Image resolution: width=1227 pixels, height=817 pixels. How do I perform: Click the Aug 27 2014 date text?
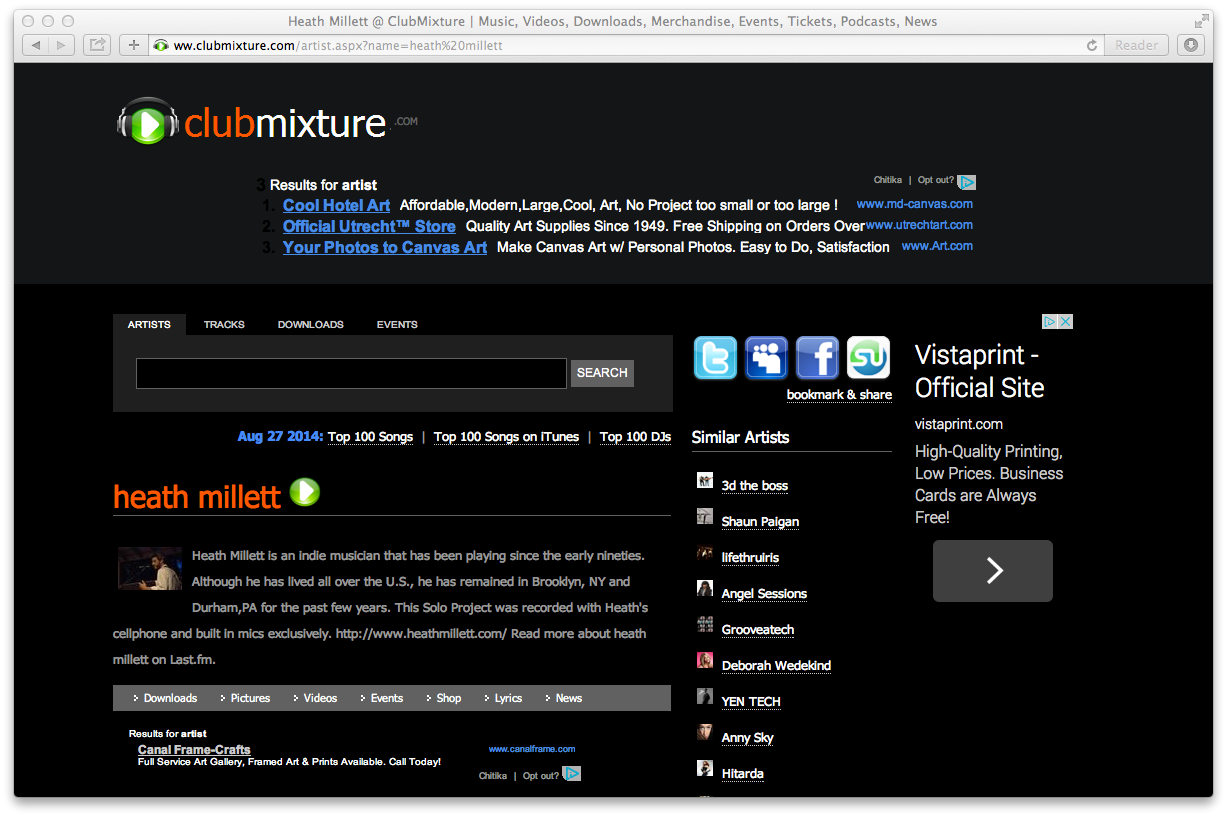(x=280, y=437)
